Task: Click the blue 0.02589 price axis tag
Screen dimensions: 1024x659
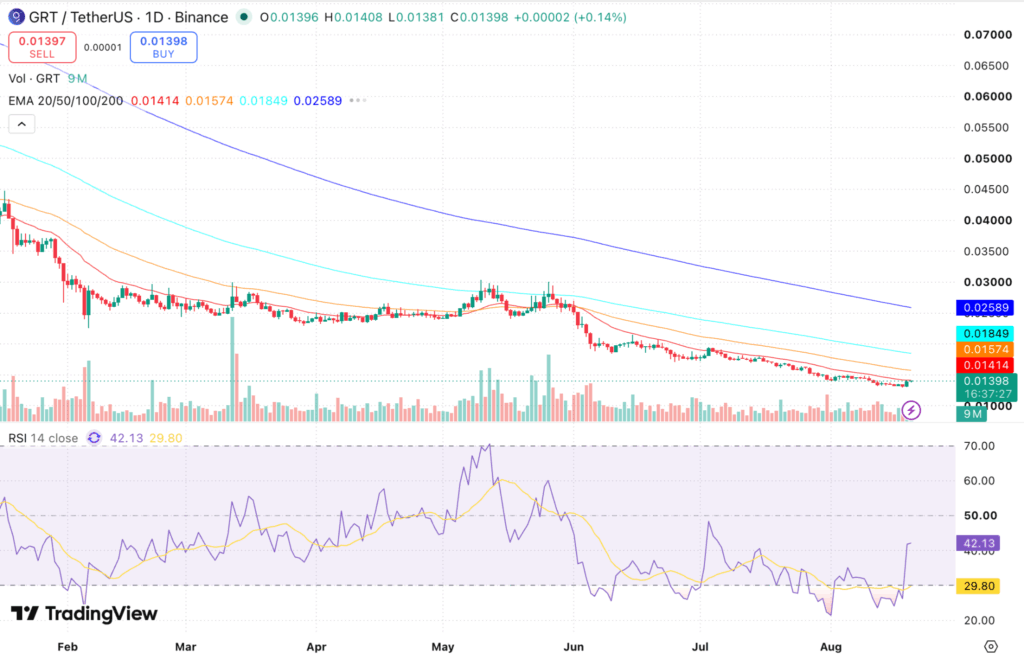Action: 985,308
